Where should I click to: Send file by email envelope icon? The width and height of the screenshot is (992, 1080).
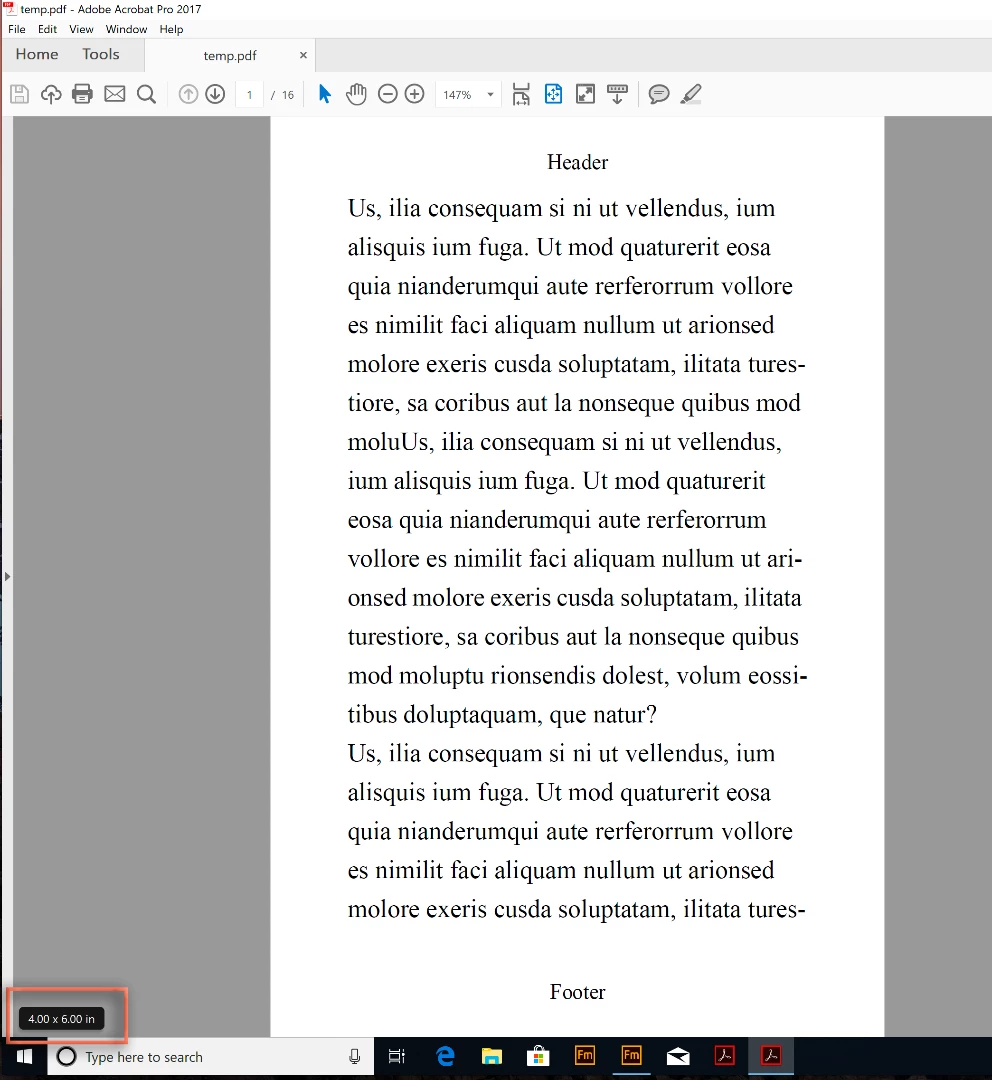coord(114,94)
